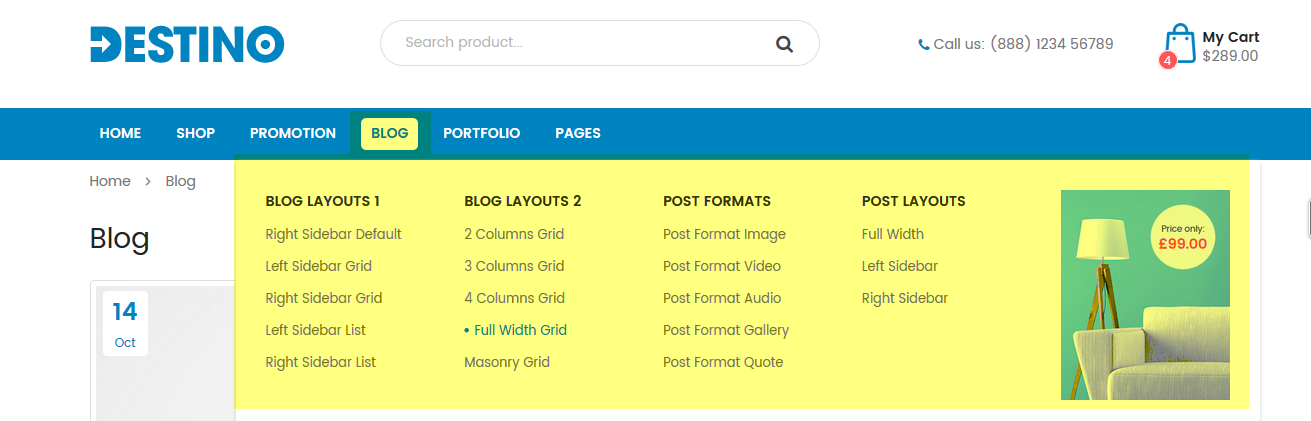Click the phone icon beside Call us
The image size is (1311, 421).
923,45
